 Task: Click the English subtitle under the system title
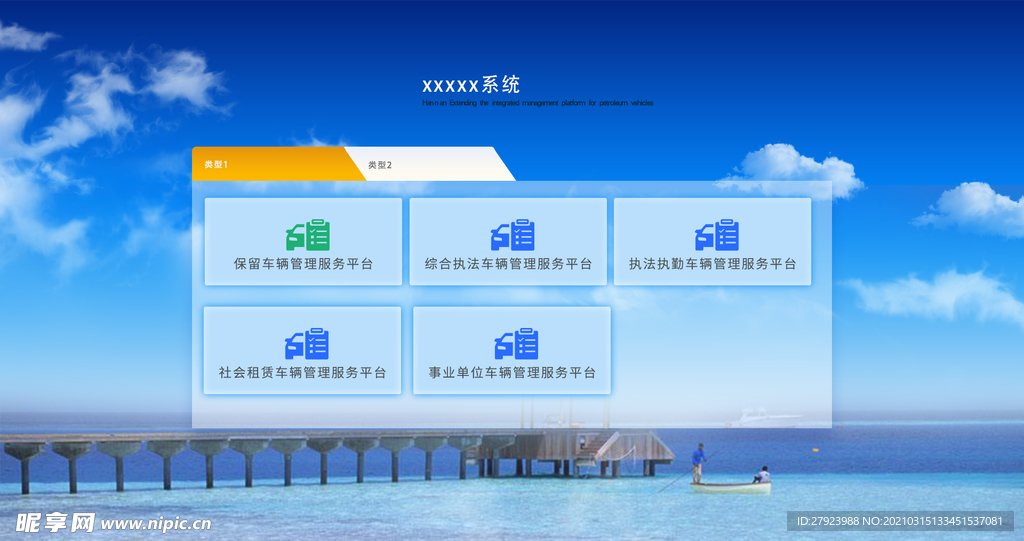tap(538, 103)
